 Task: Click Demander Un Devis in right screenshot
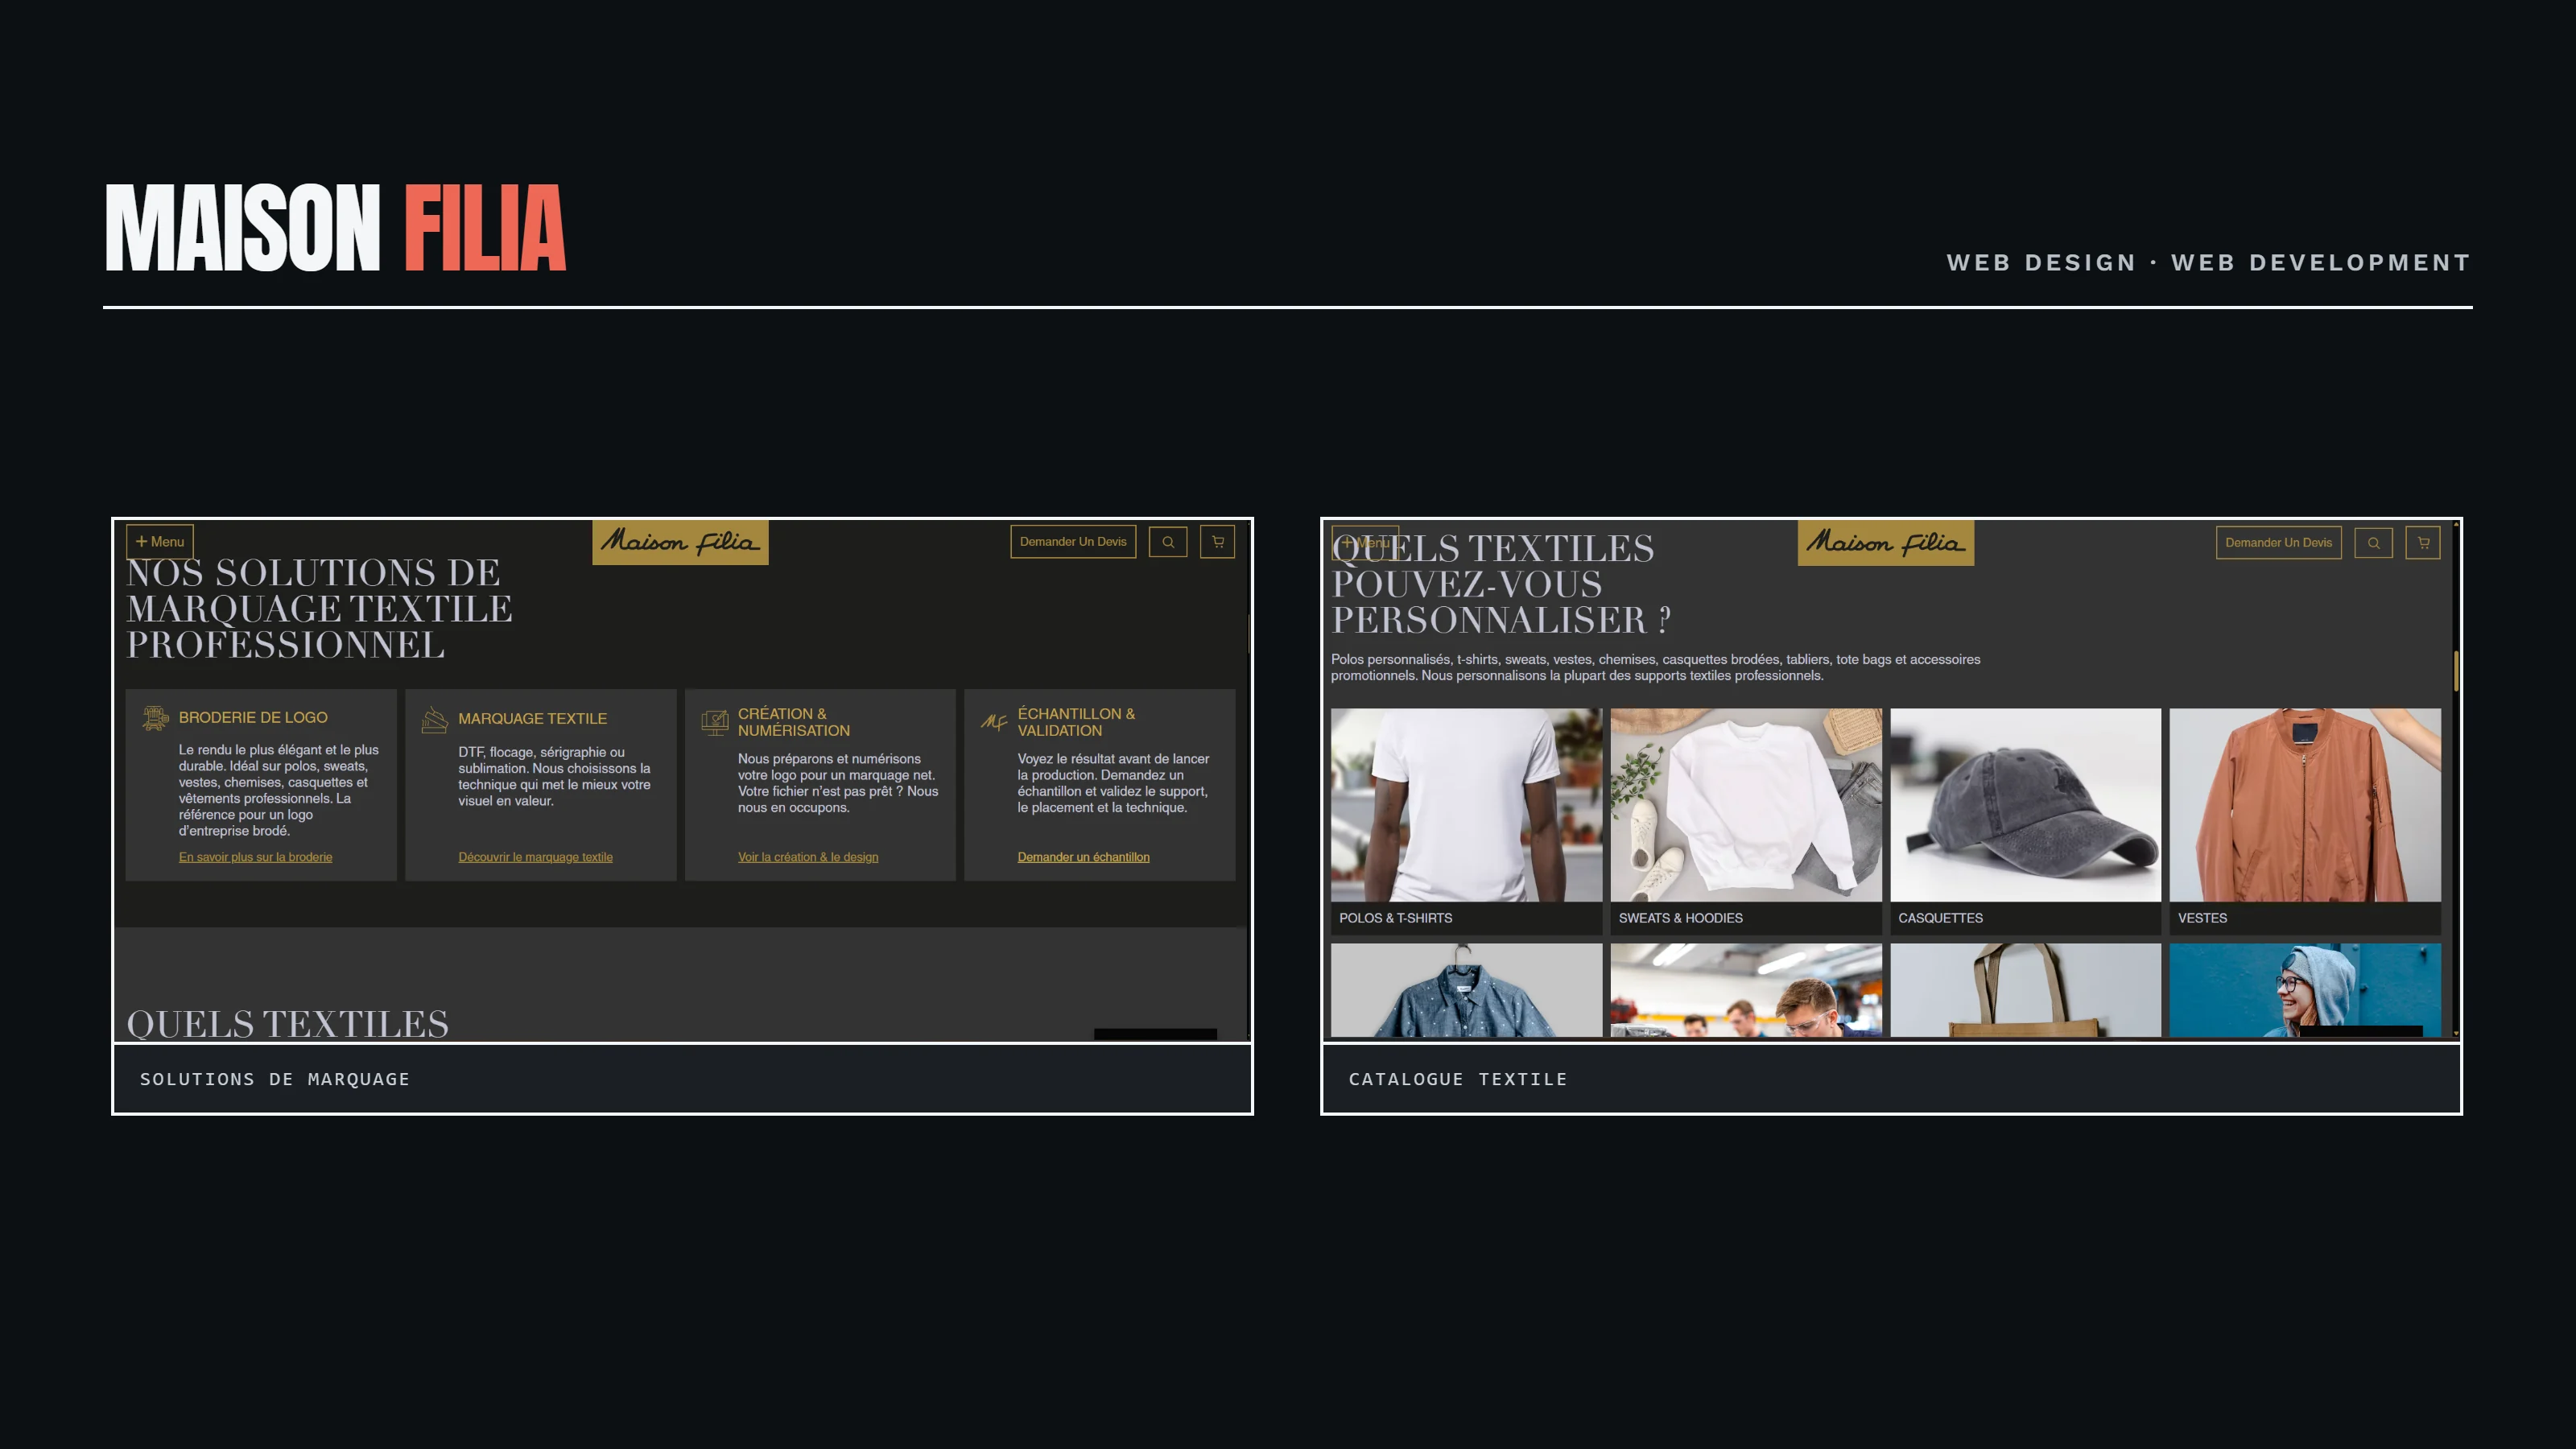click(2278, 542)
